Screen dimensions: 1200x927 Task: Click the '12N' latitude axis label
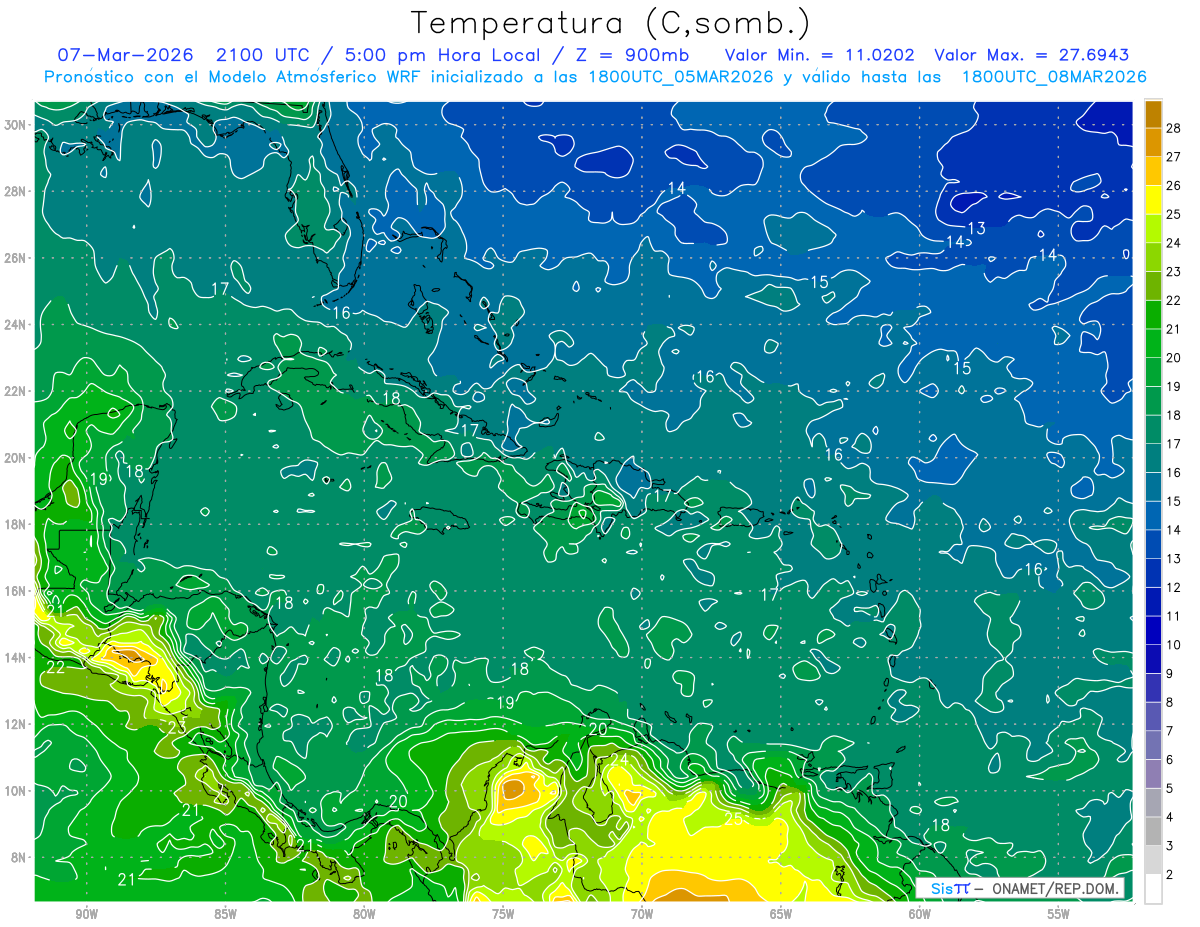[x=16, y=724]
